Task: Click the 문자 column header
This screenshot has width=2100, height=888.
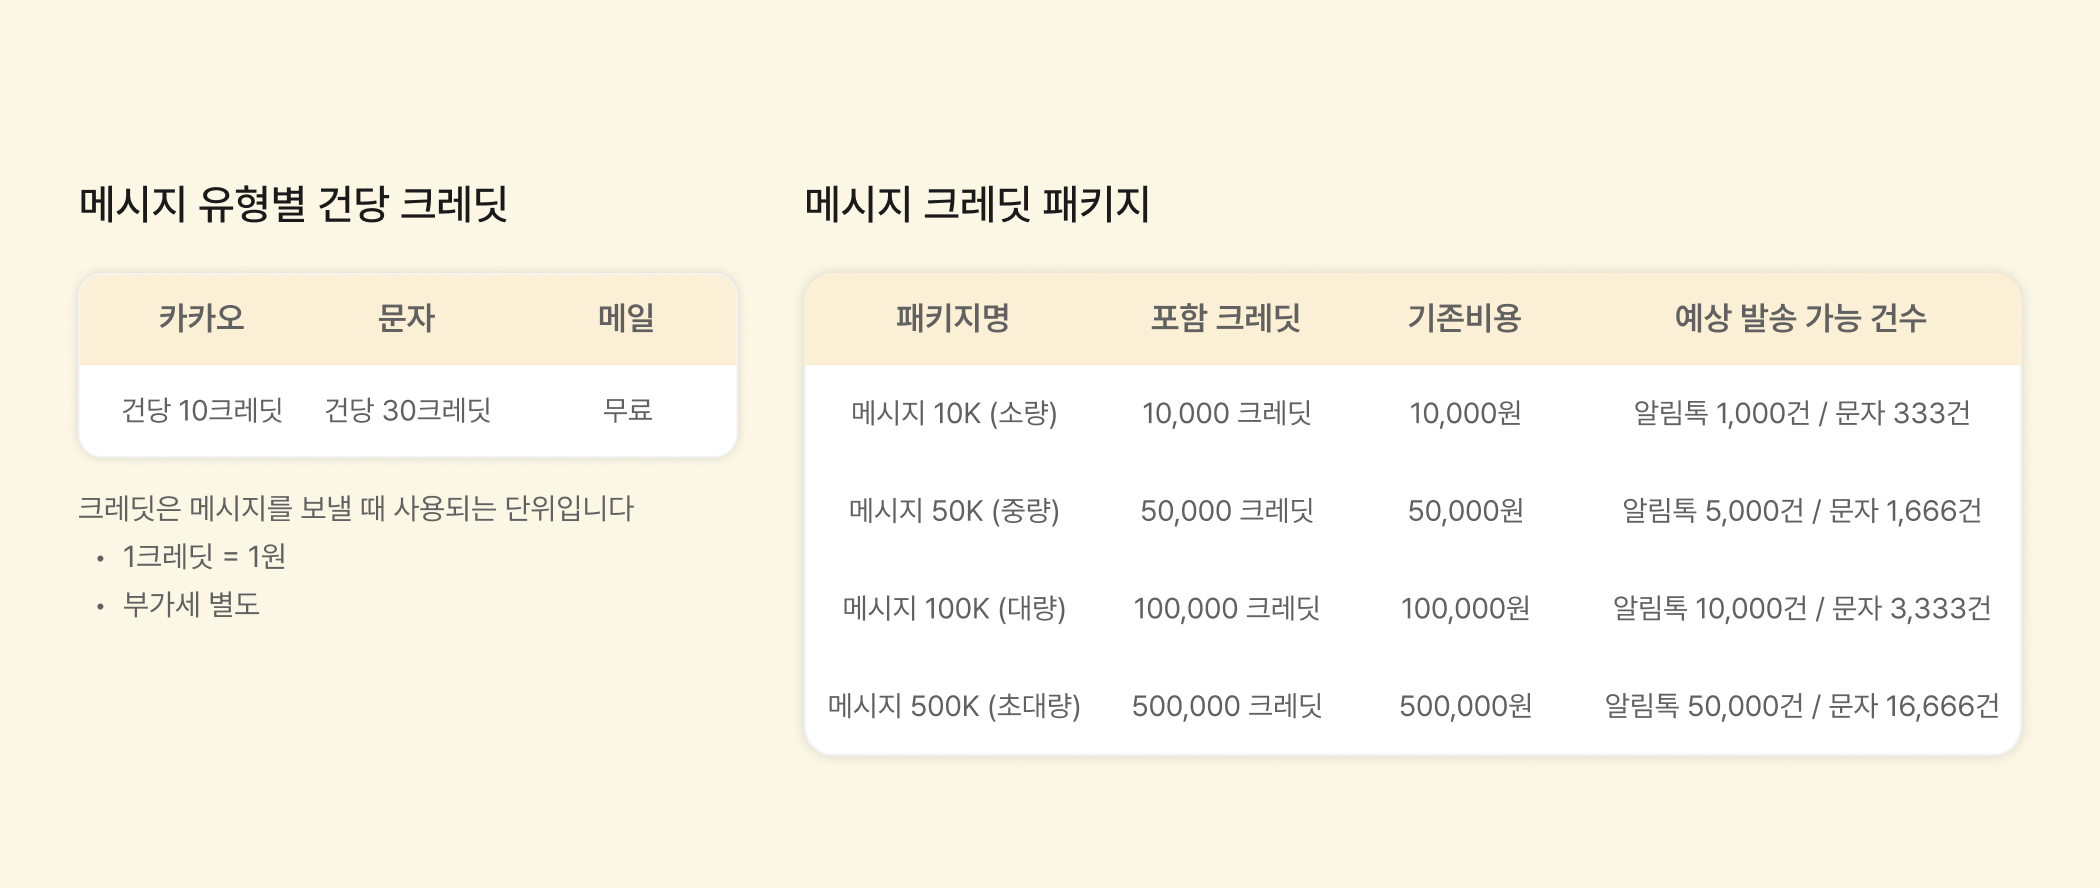Action: pos(406,318)
